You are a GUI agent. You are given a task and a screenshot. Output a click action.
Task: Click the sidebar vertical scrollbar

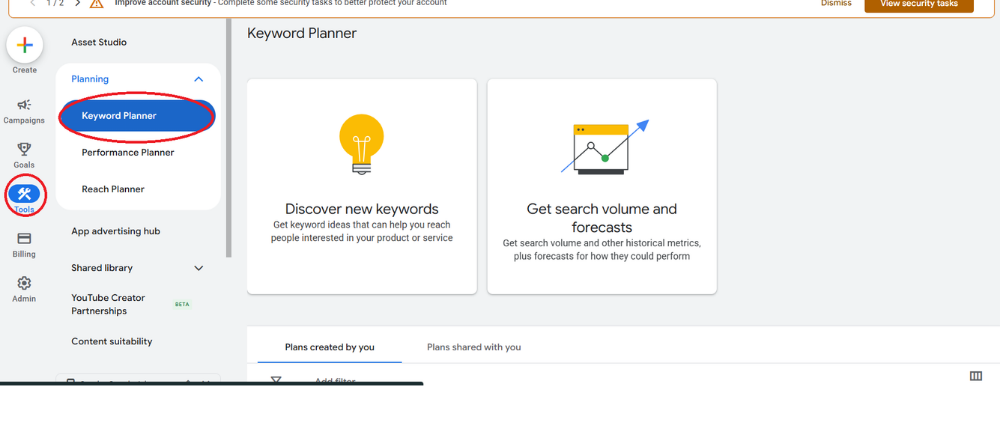click(229, 138)
